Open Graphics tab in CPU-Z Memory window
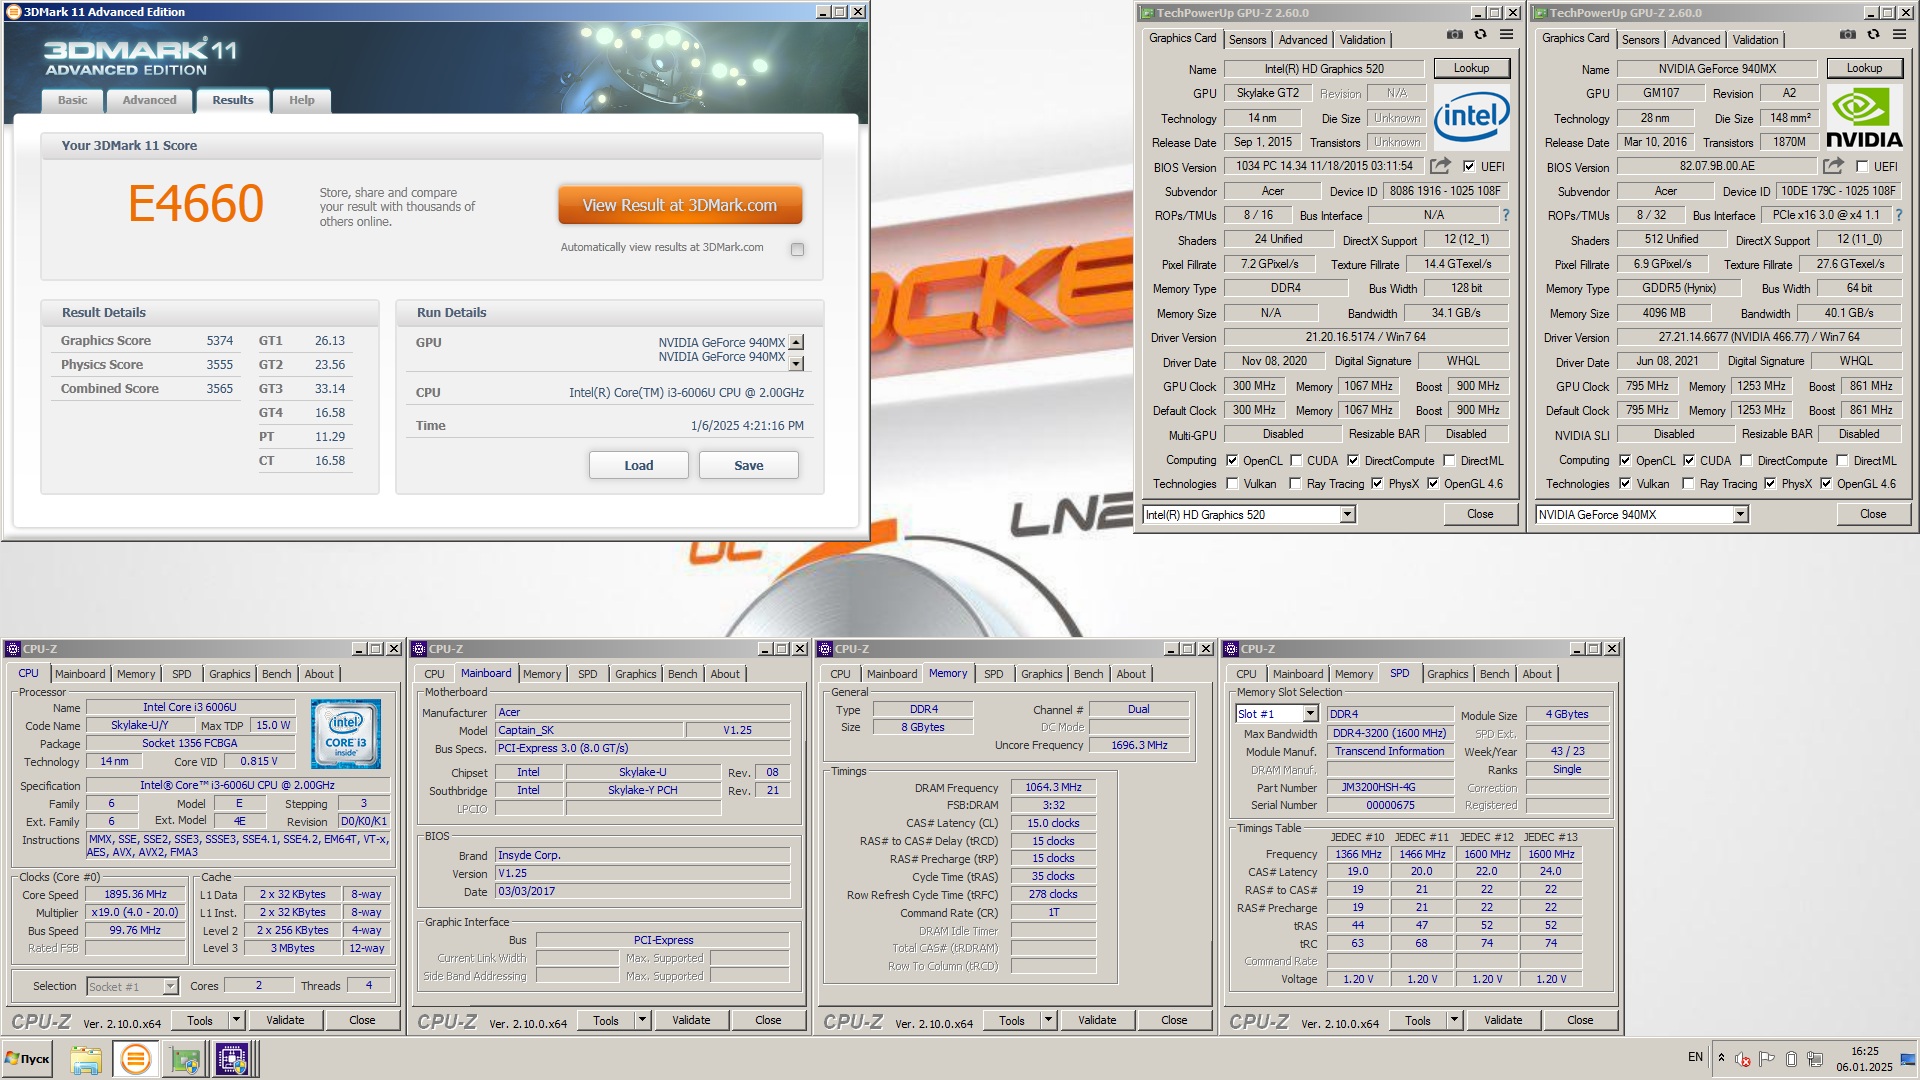 point(1042,675)
